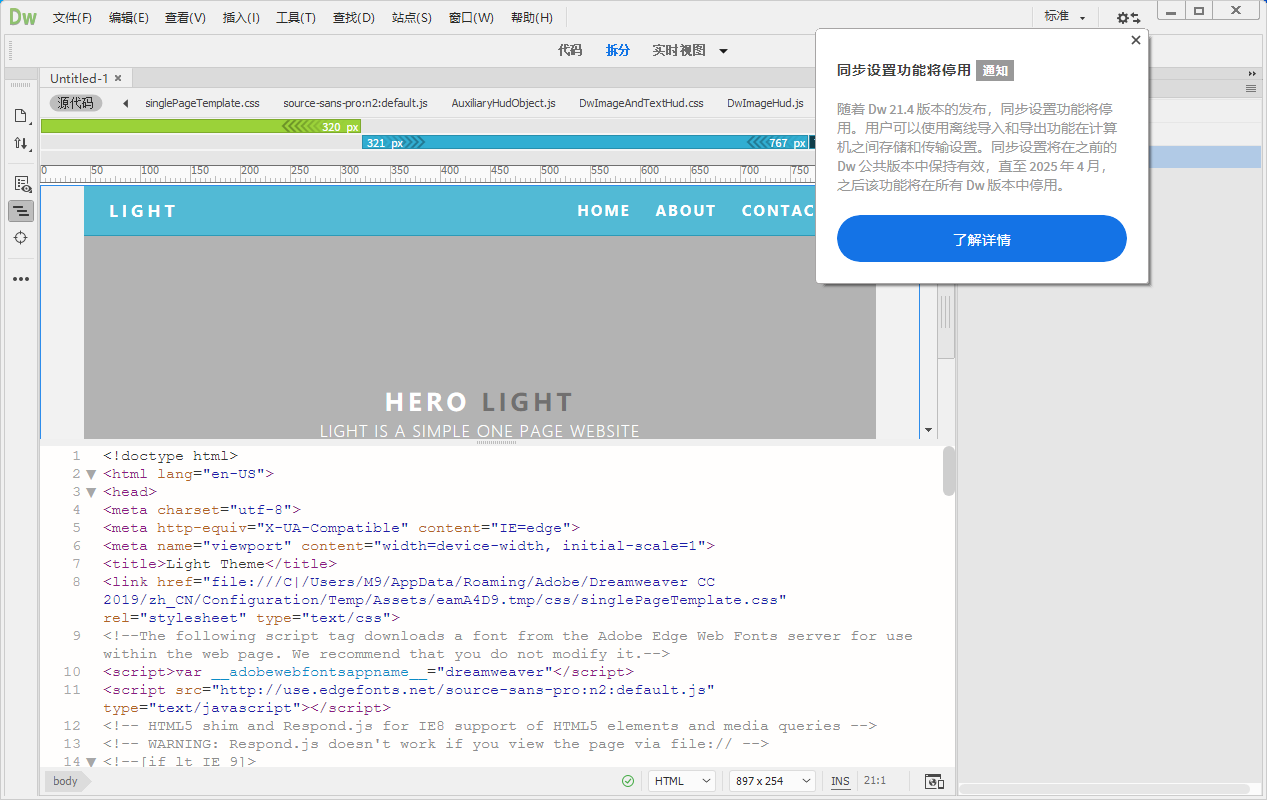Screen dimensions: 1267x800
Task: Open the 站点(S) menu
Action: (x=412, y=18)
